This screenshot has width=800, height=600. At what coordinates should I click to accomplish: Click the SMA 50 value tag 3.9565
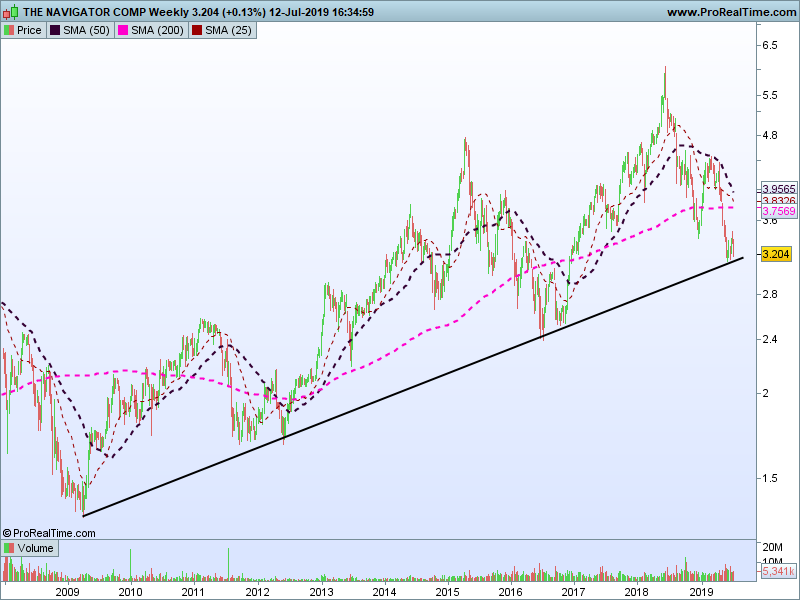coord(779,189)
